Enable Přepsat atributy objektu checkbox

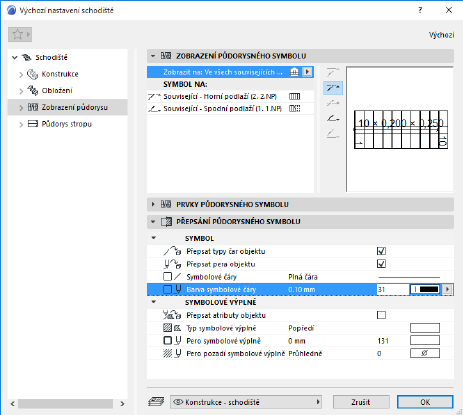[x=381, y=315]
